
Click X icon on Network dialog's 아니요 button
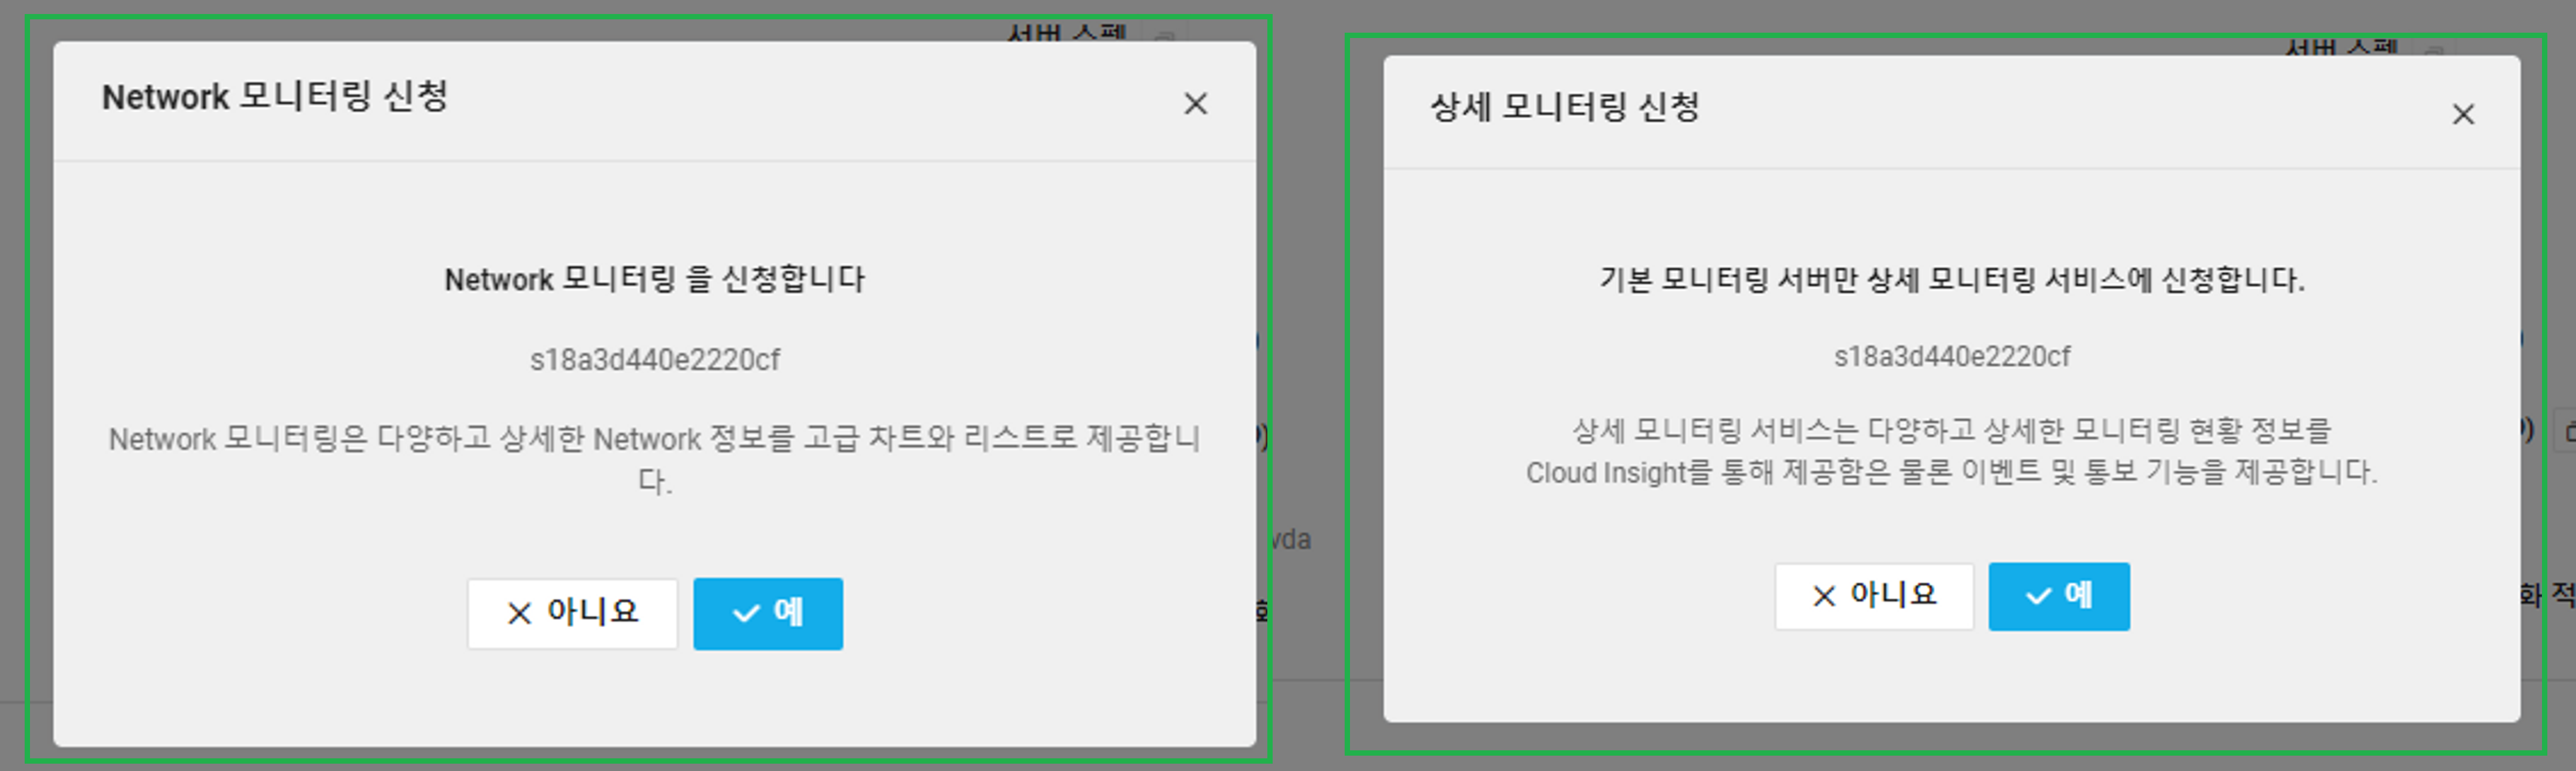tap(519, 613)
